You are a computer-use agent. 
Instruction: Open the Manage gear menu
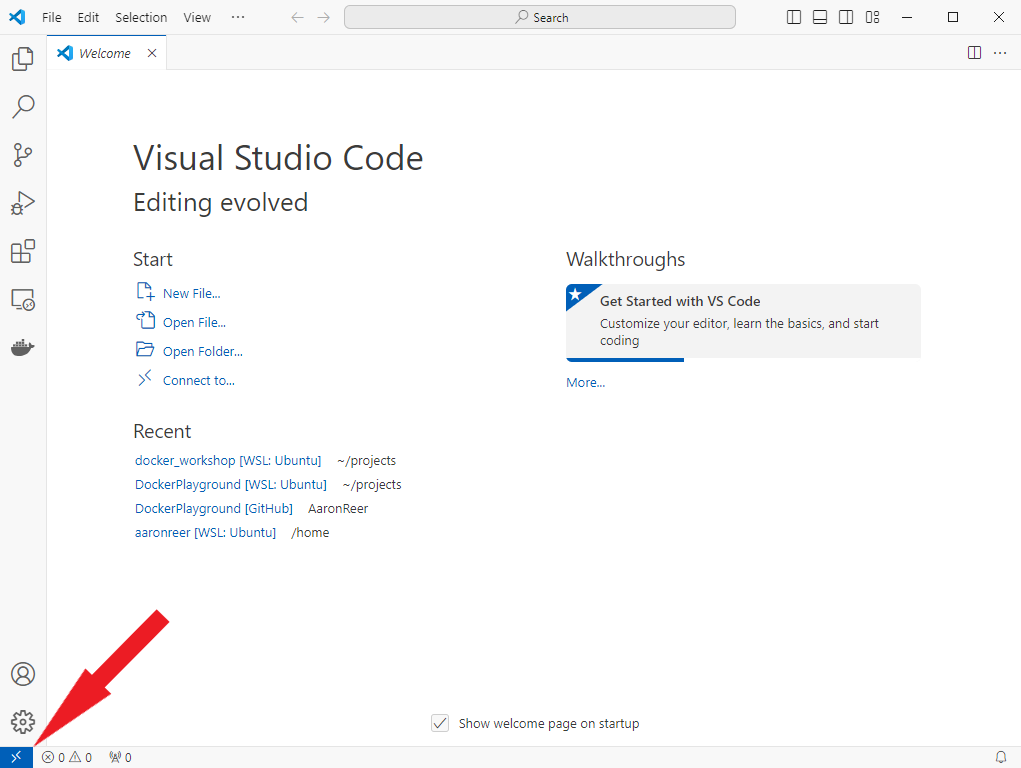[x=22, y=722]
